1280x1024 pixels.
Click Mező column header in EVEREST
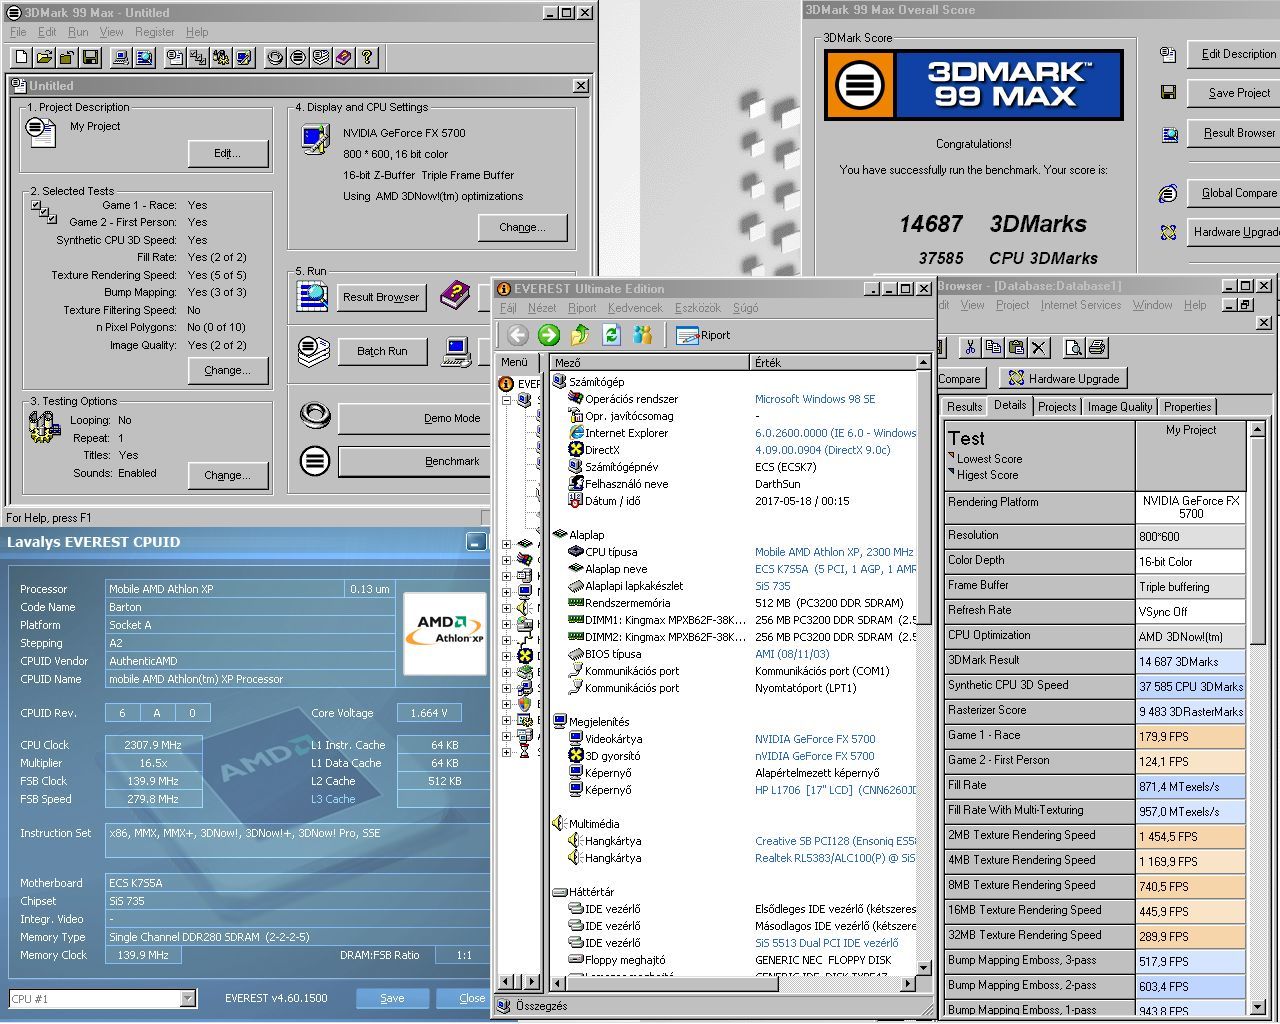pyautogui.click(x=649, y=362)
